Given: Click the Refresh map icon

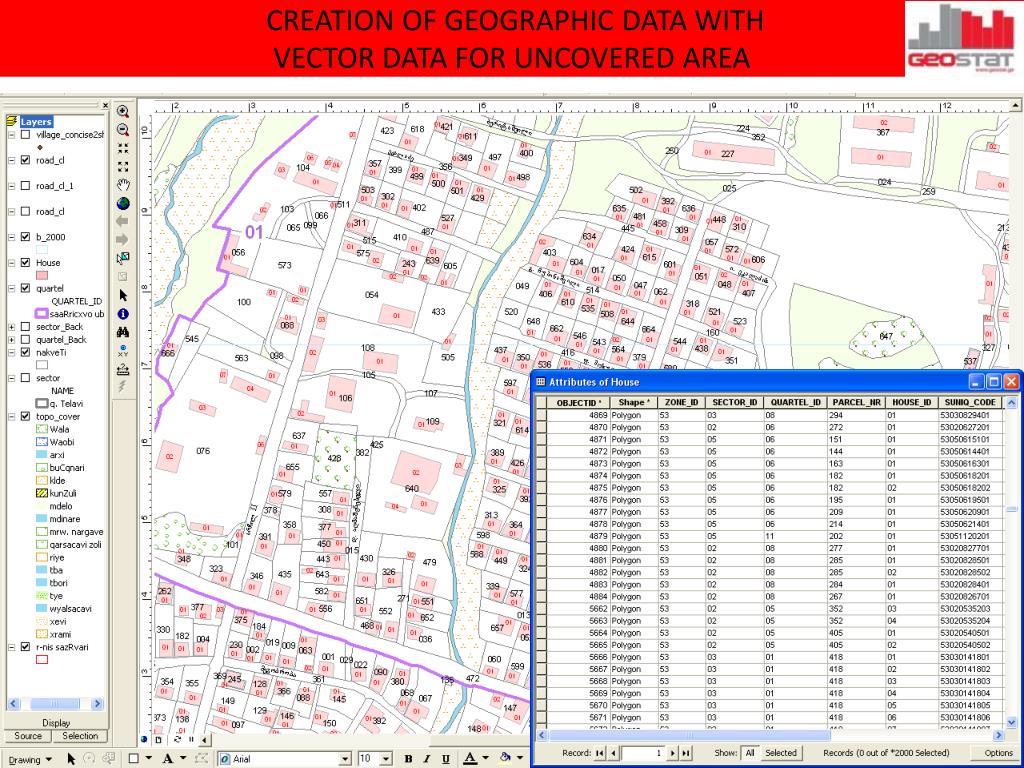Looking at the screenshot, I should 177,740.
